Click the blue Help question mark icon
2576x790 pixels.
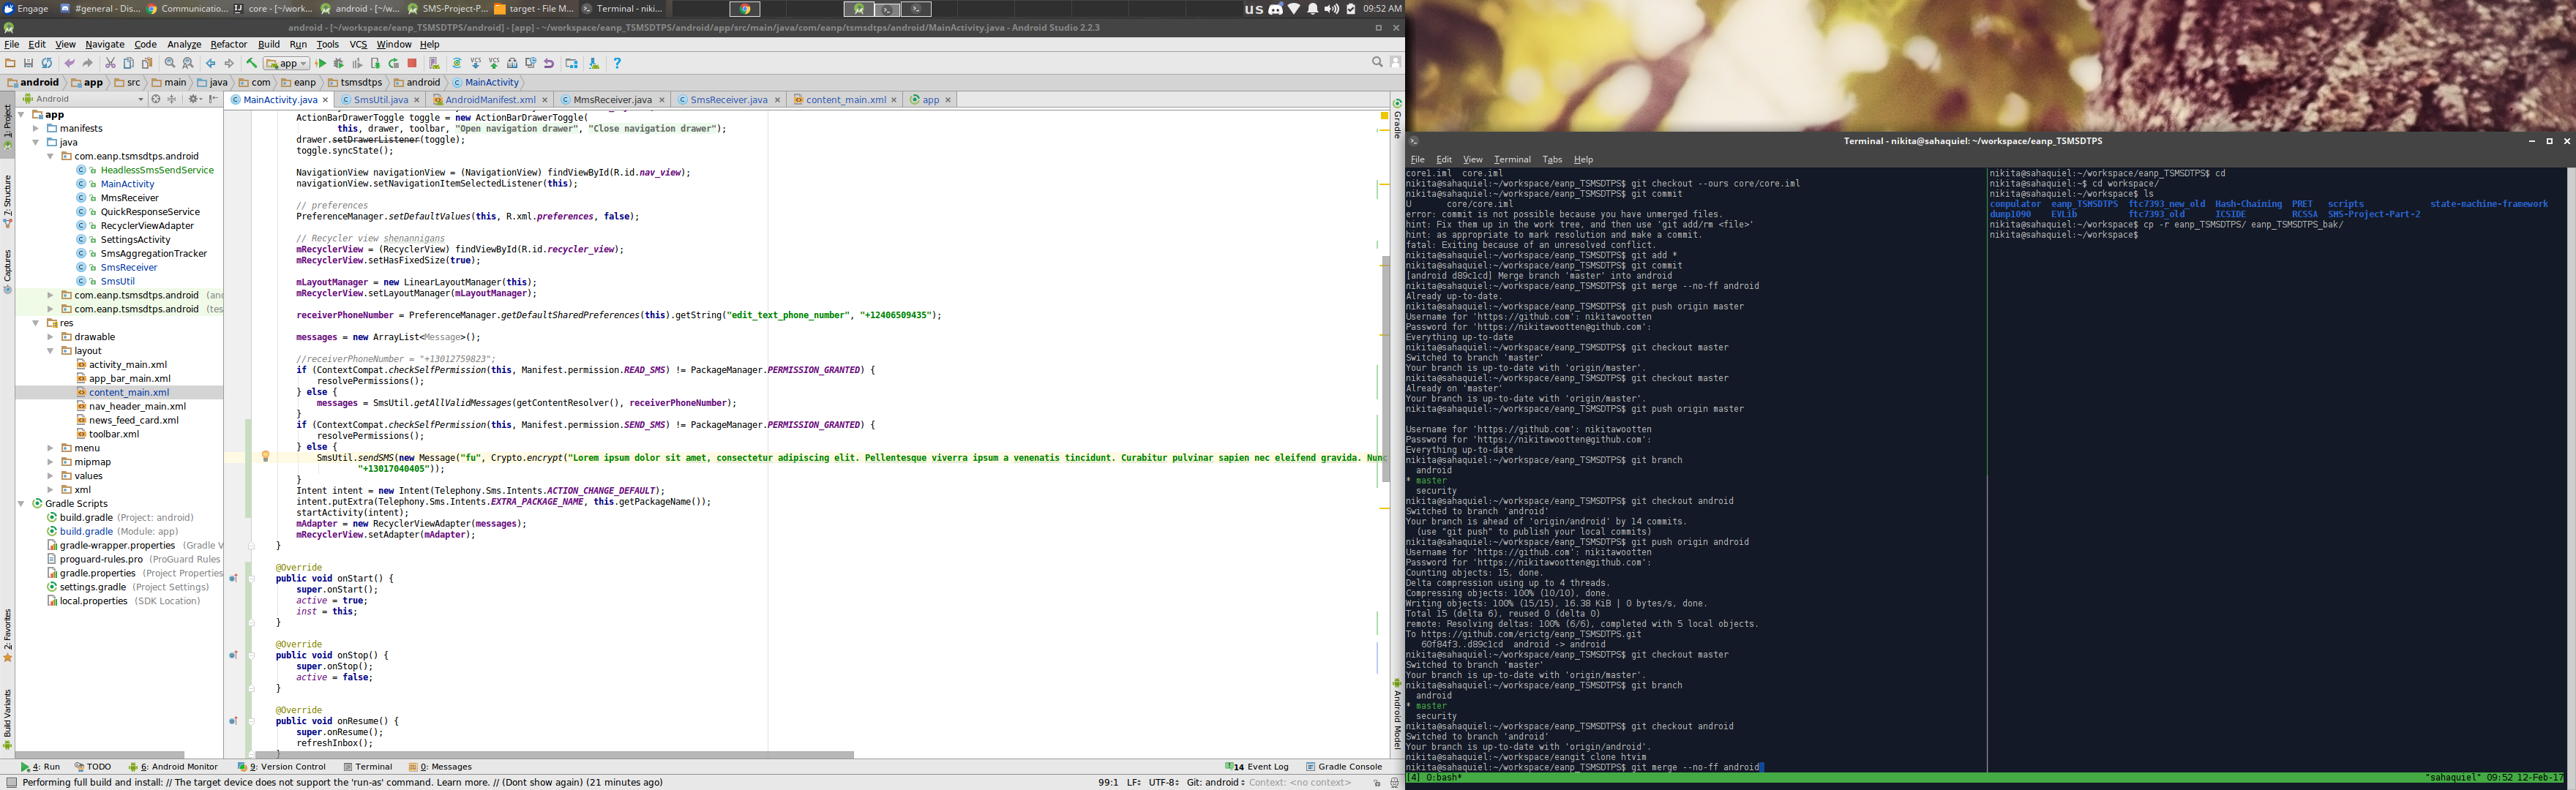[617, 63]
